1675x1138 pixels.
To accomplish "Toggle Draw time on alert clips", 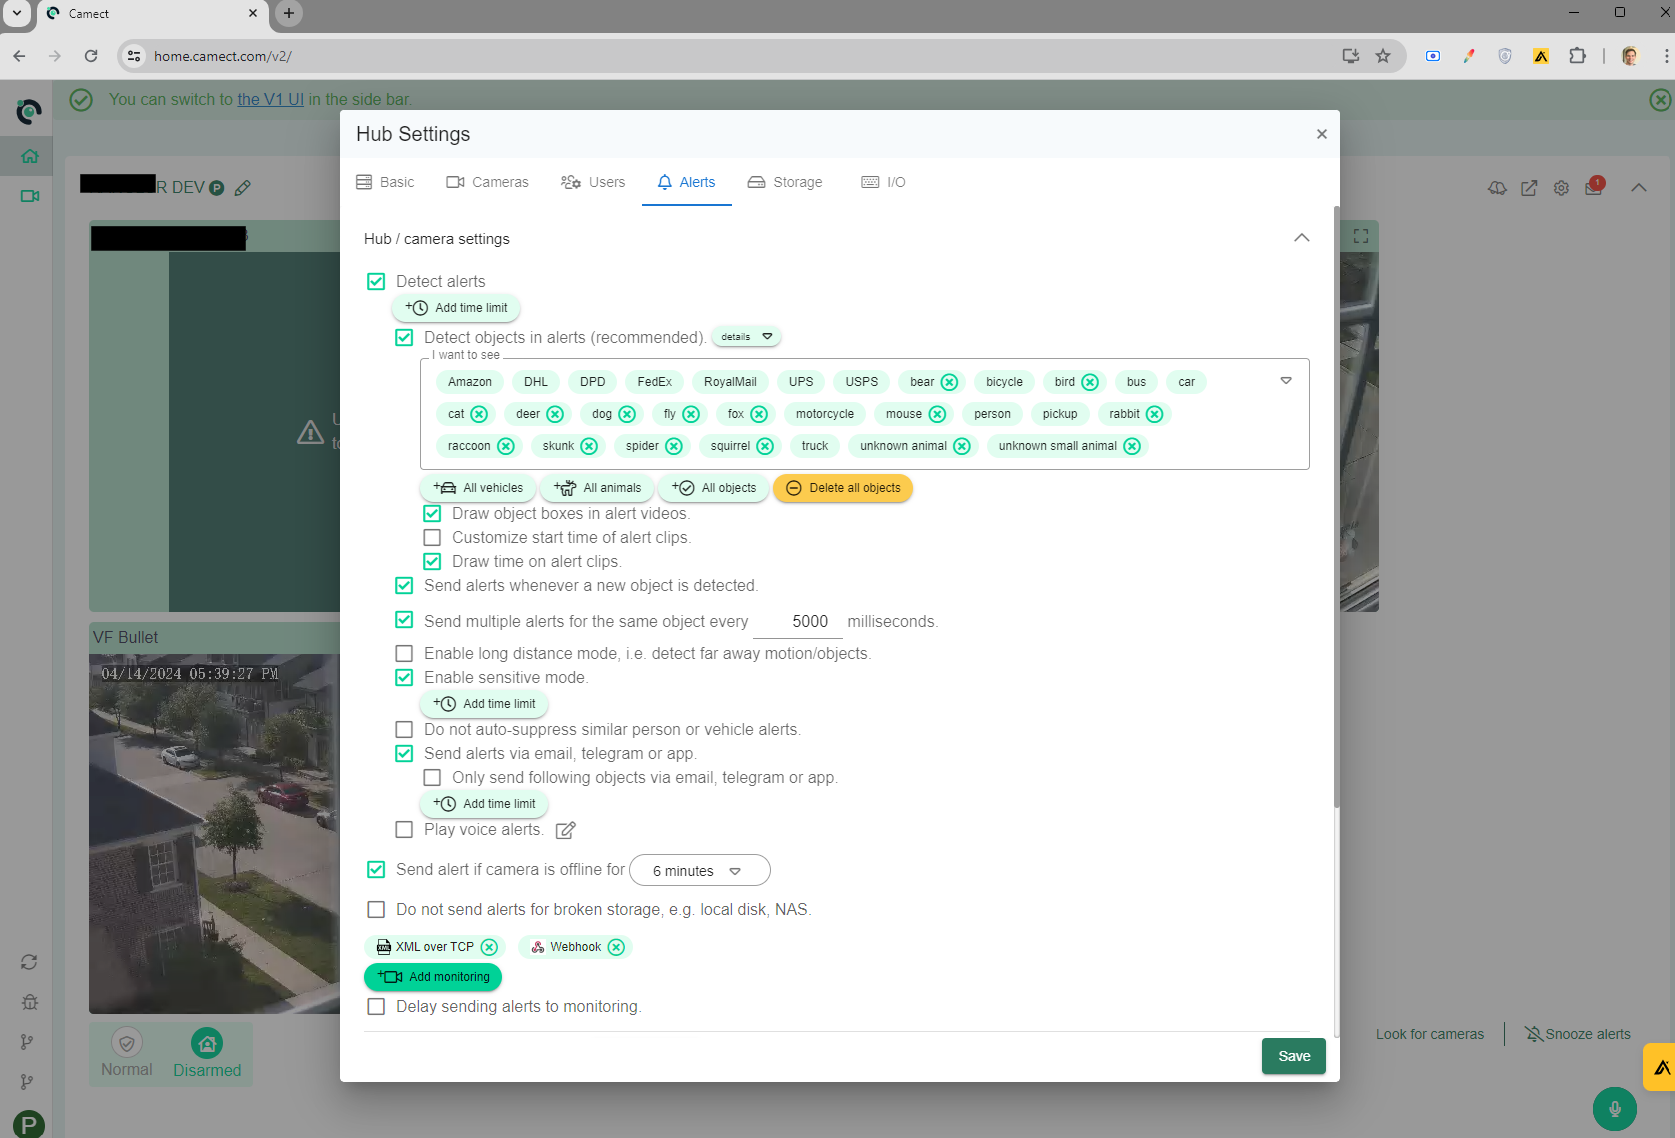I will (432, 562).
